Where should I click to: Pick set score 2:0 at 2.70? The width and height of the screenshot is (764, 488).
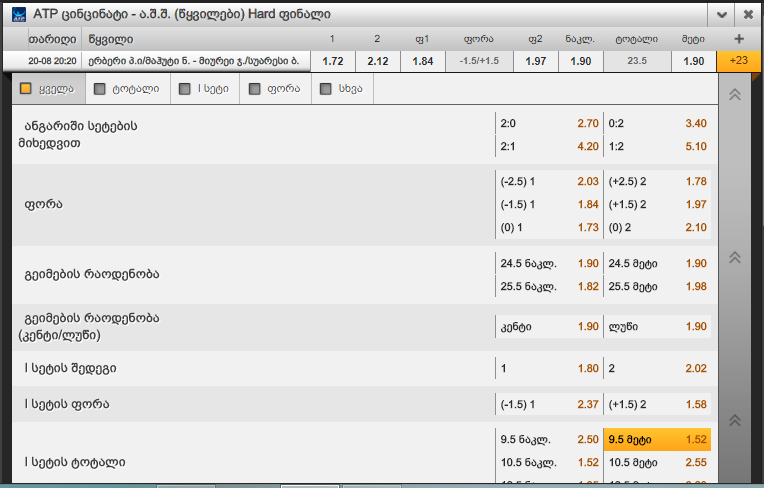pyautogui.click(x=549, y=123)
